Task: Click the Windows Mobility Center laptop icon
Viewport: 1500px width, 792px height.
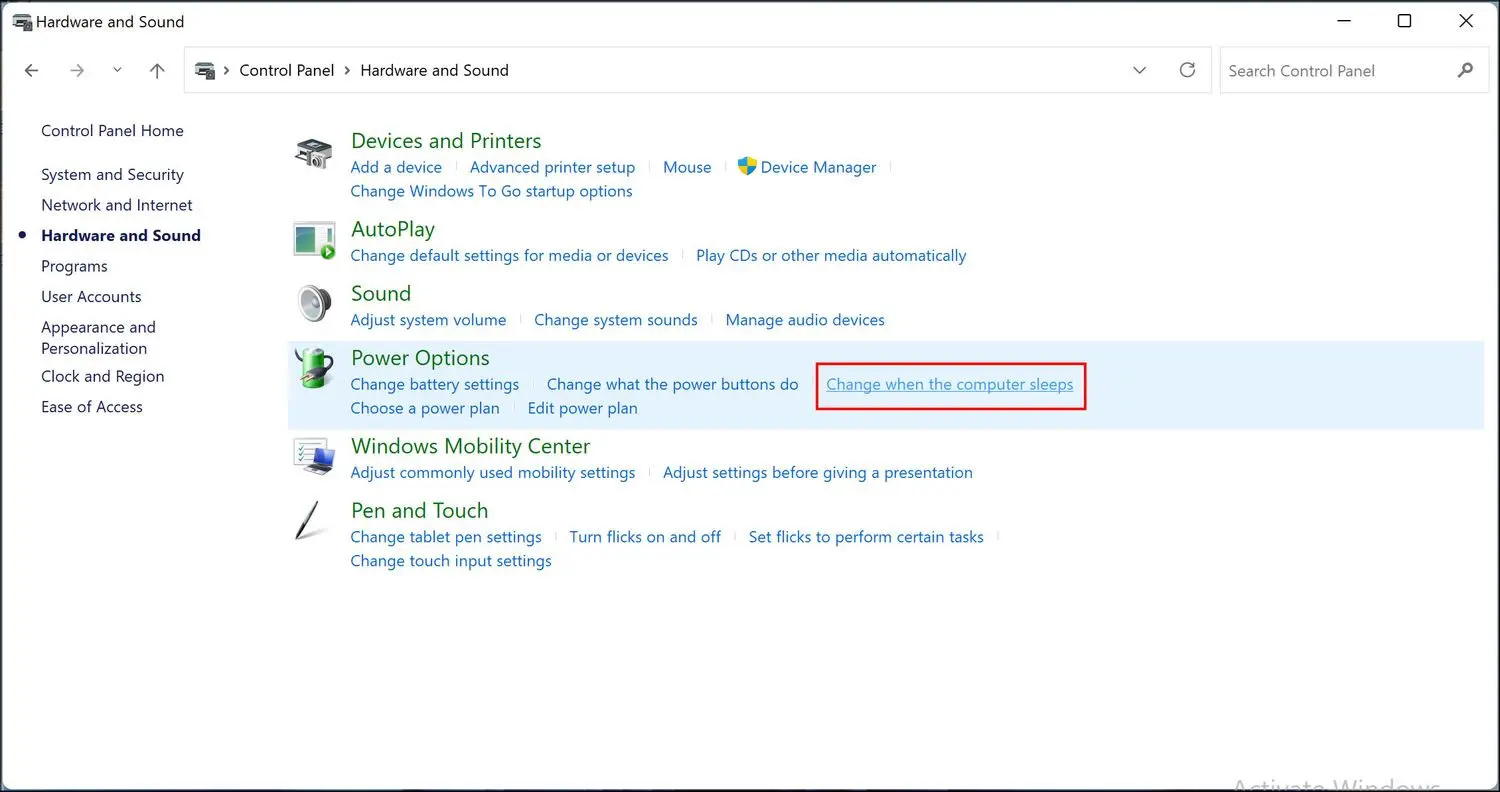Action: click(x=314, y=456)
